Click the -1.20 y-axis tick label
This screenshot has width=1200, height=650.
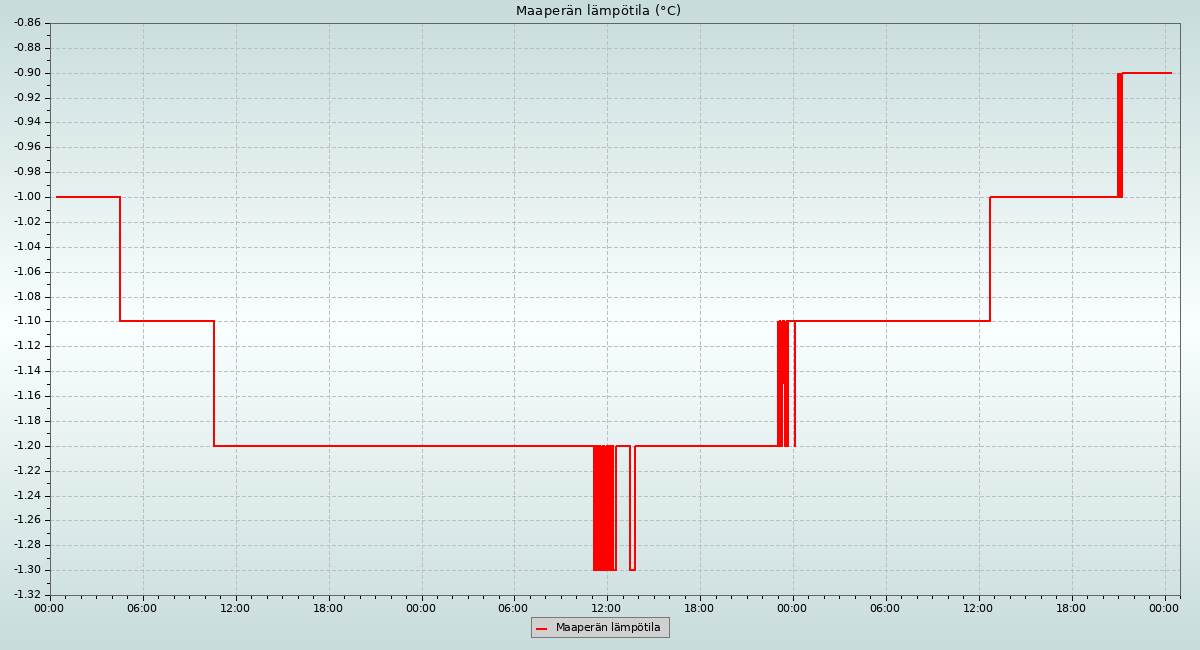(x=27, y=446)
